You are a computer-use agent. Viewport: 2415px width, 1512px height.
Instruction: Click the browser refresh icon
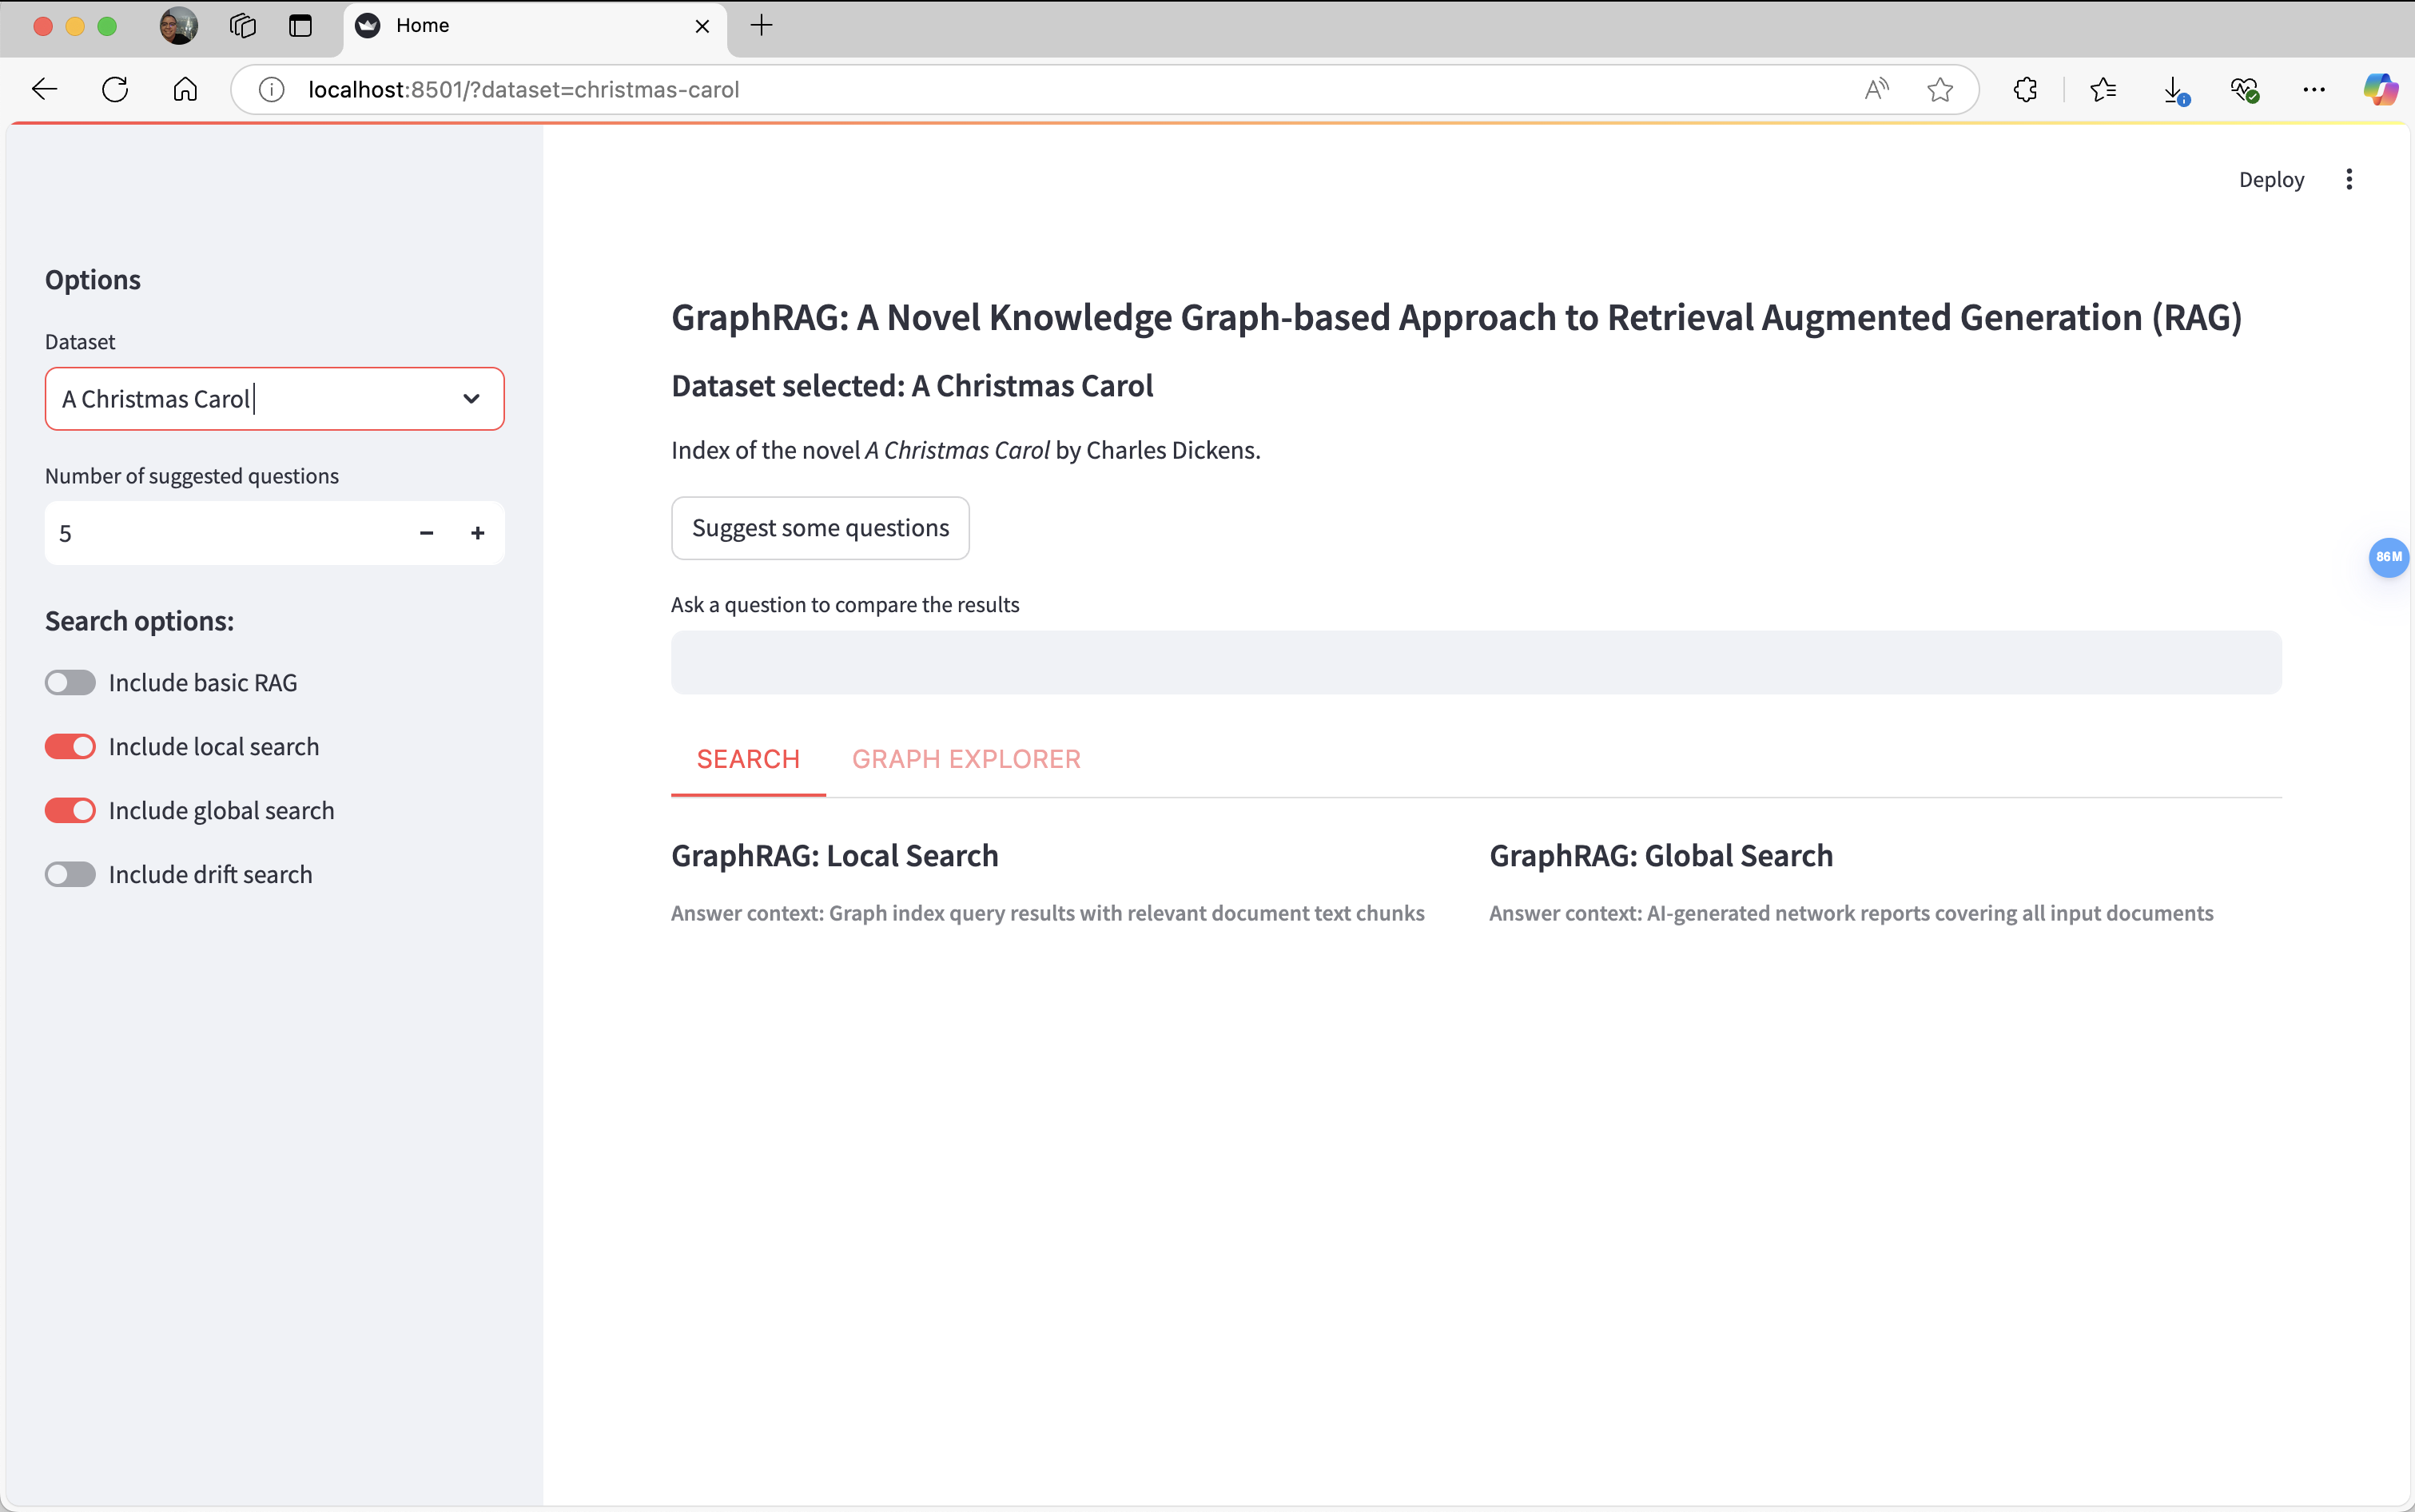pos(115,90)
